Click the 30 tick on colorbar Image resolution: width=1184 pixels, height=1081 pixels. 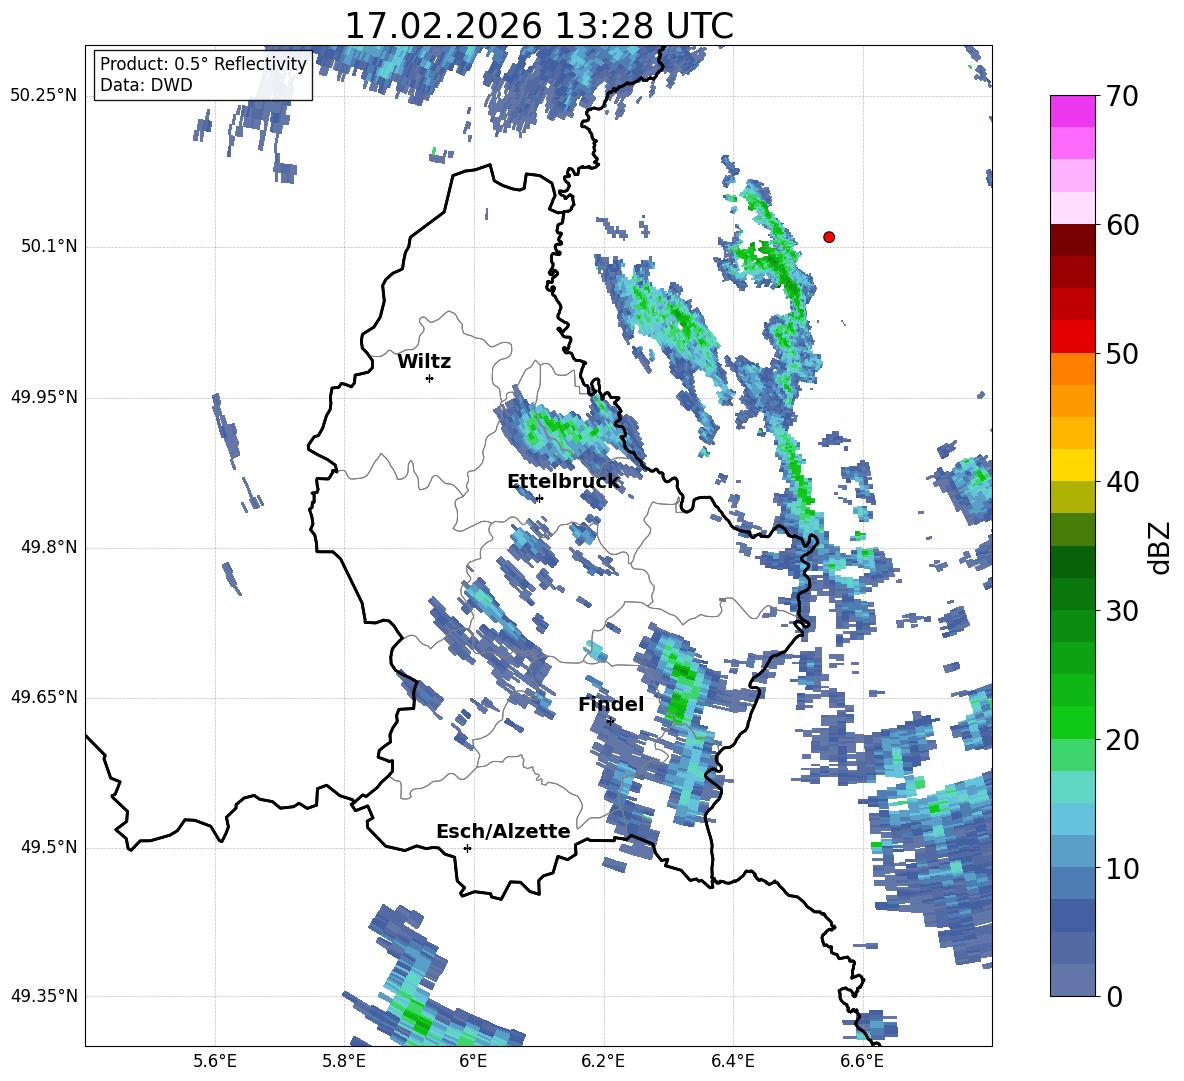pos(1122,611)
